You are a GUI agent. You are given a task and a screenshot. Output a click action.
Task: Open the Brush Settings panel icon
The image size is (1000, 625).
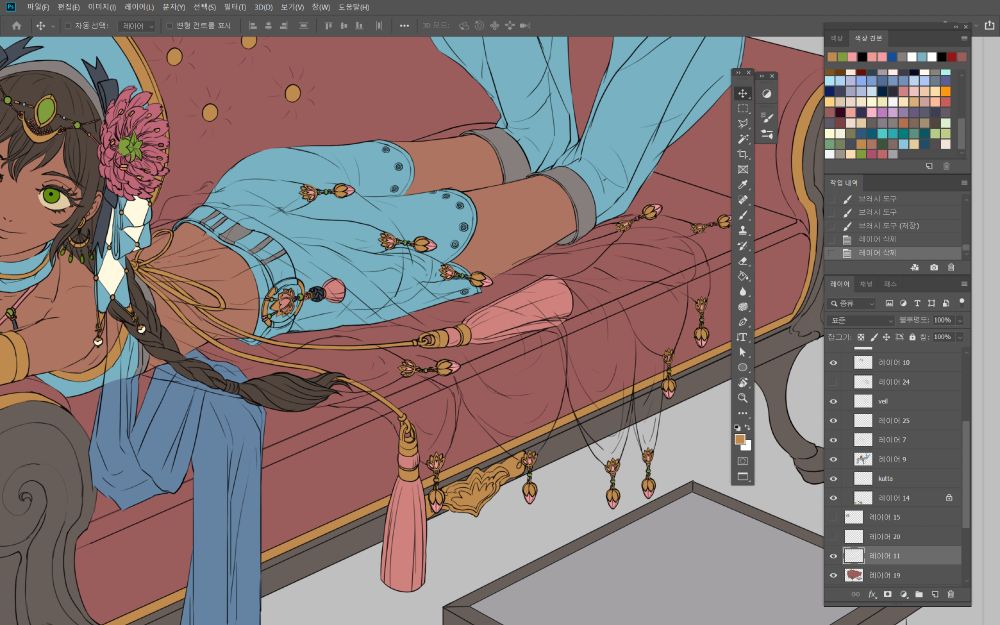tap(767, 119)
